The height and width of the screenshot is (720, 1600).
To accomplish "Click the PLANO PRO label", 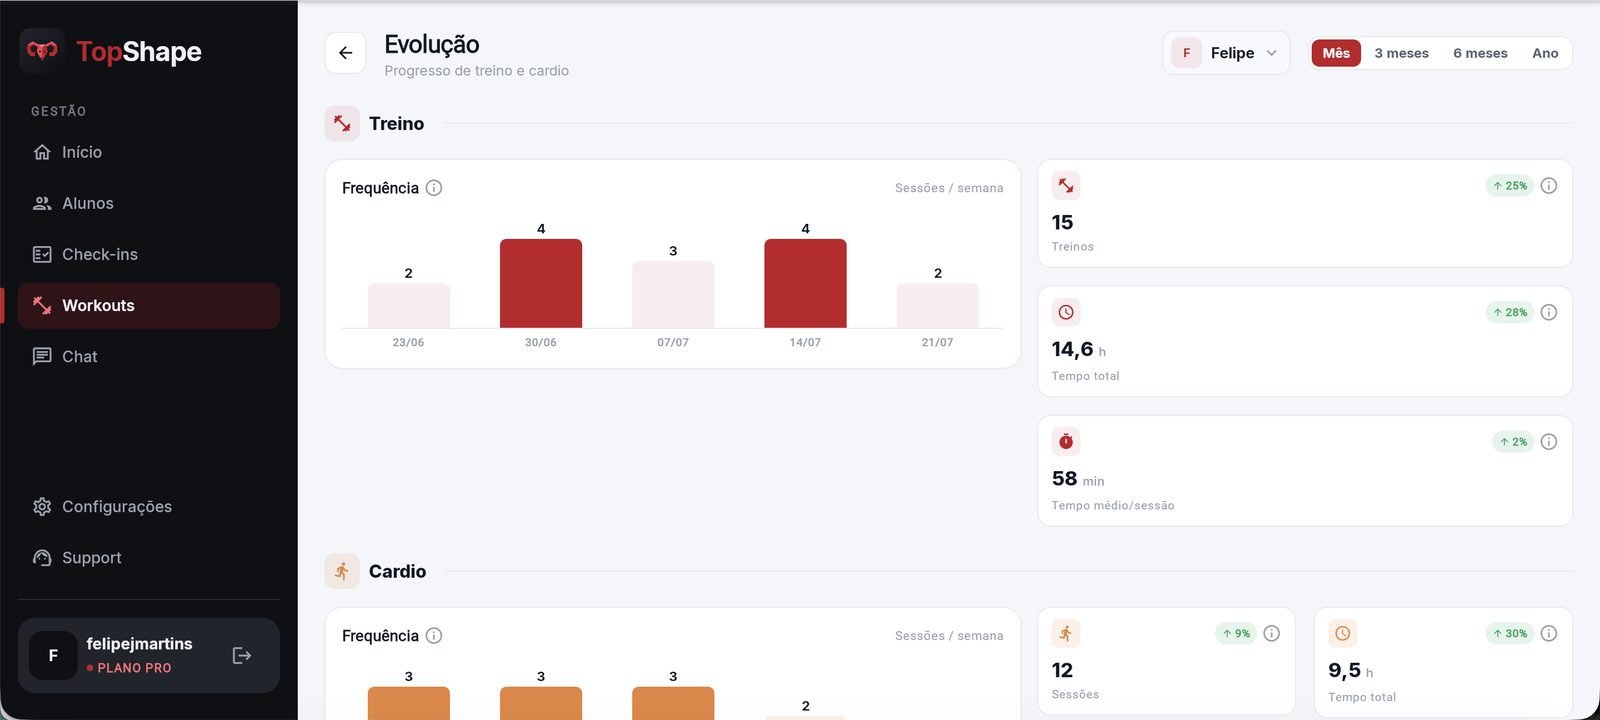I will coord(134,668).
